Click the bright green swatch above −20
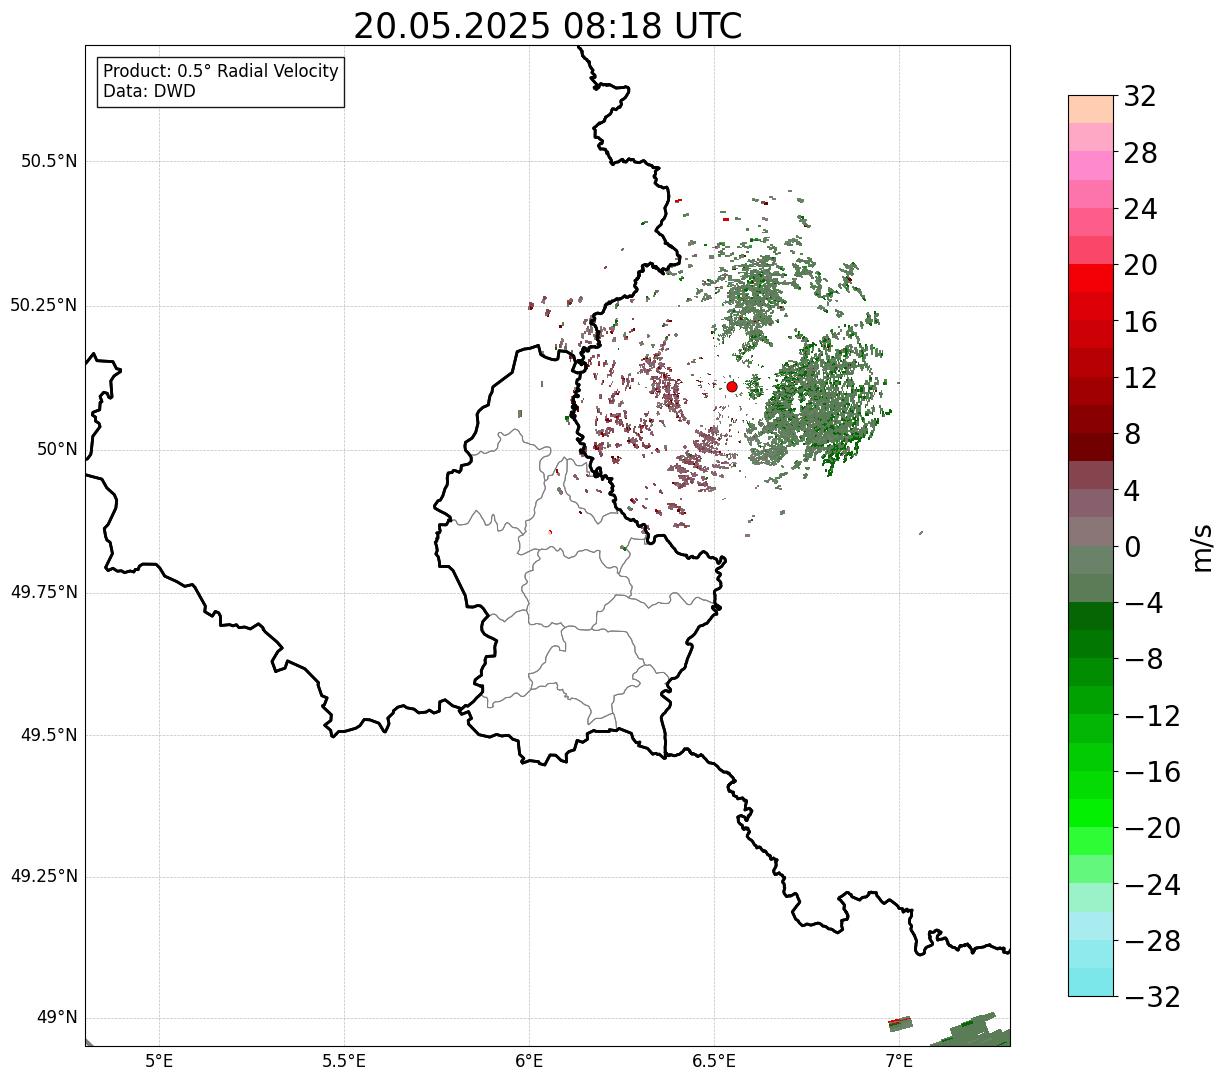Screen dimensions: 1225x1081 pyautogui.click(x=1091, y=813)
